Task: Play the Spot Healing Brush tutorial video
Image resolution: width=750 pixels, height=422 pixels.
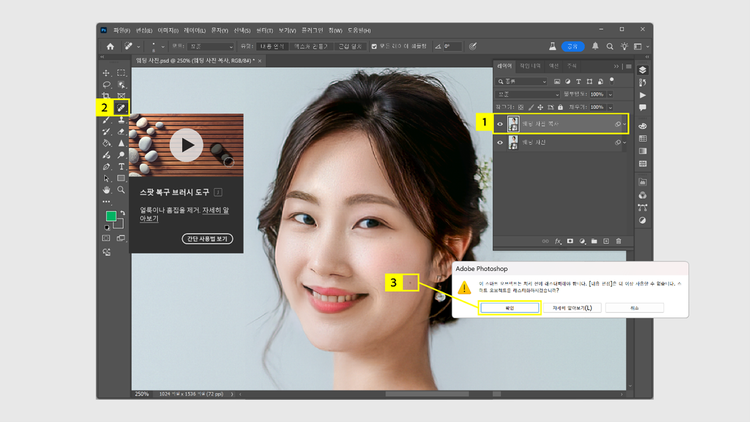Action: [185, 146]
